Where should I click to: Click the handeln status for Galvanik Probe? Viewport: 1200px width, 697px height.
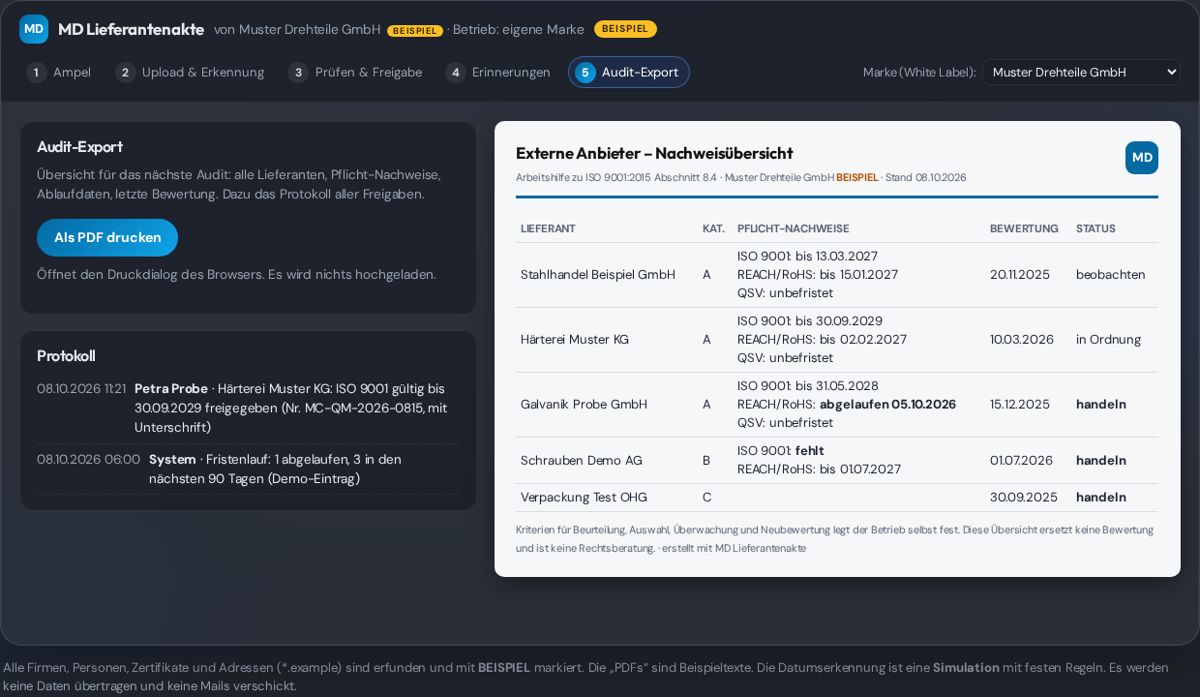tap(1101, 405)
